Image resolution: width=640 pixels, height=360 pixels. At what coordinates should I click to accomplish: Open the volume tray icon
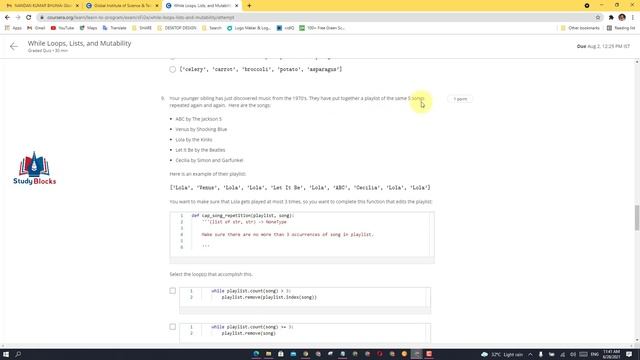[573, 354]
